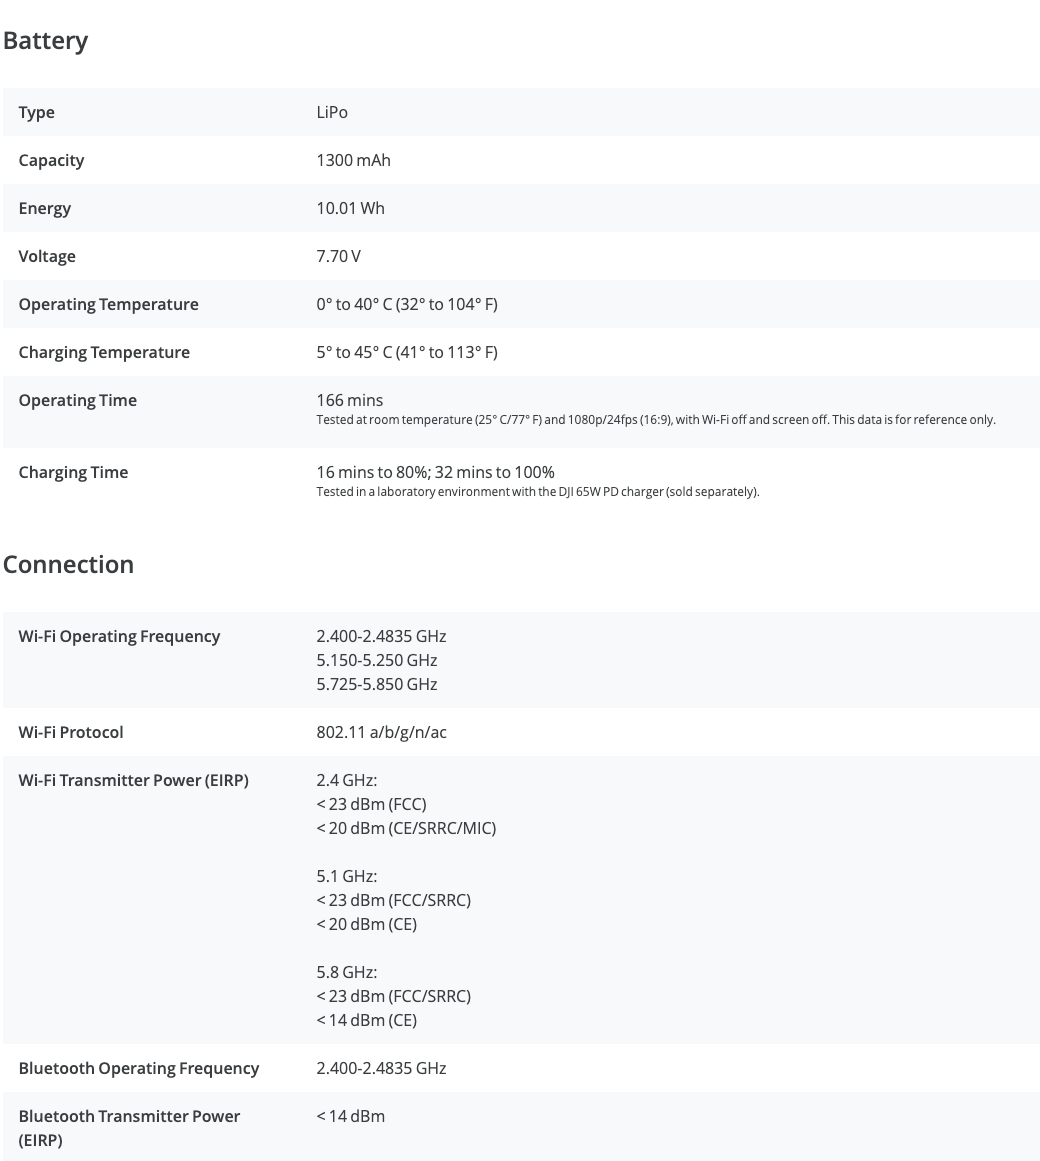Select the 5.725-5.850 GHz frequency line
The image size is (1040, 1161).
pos(377,684)
